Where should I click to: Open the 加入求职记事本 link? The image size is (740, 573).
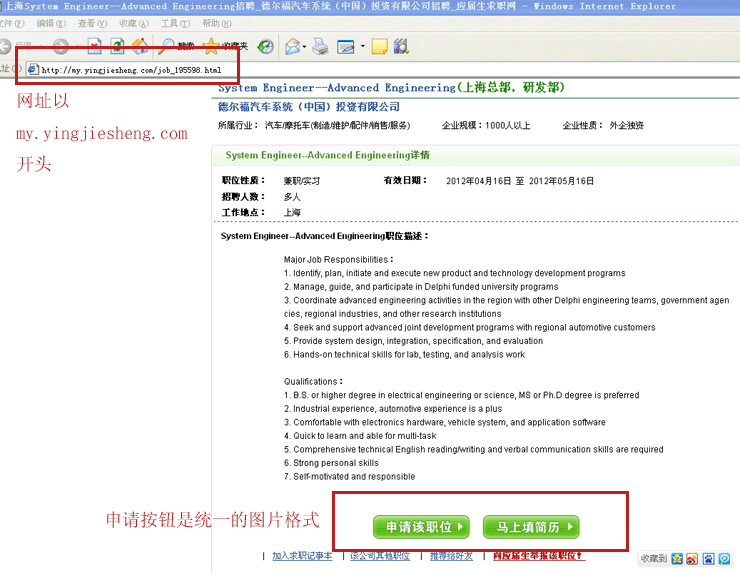coord(302,556)
